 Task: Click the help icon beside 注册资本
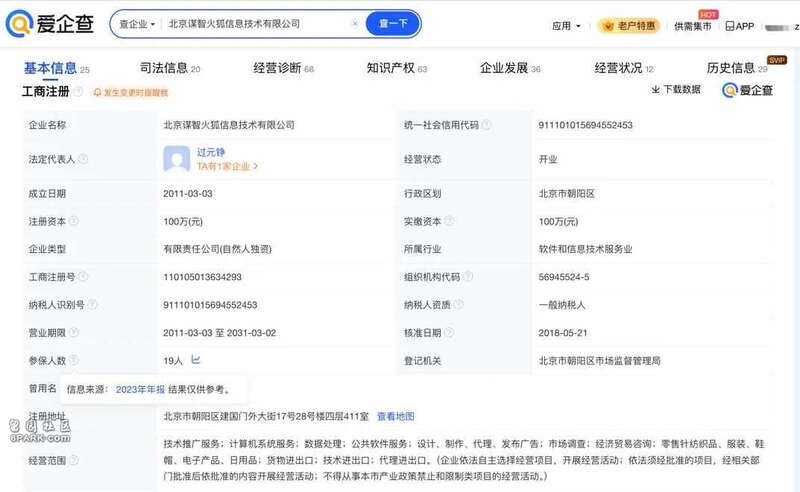(x=74, y=221)
